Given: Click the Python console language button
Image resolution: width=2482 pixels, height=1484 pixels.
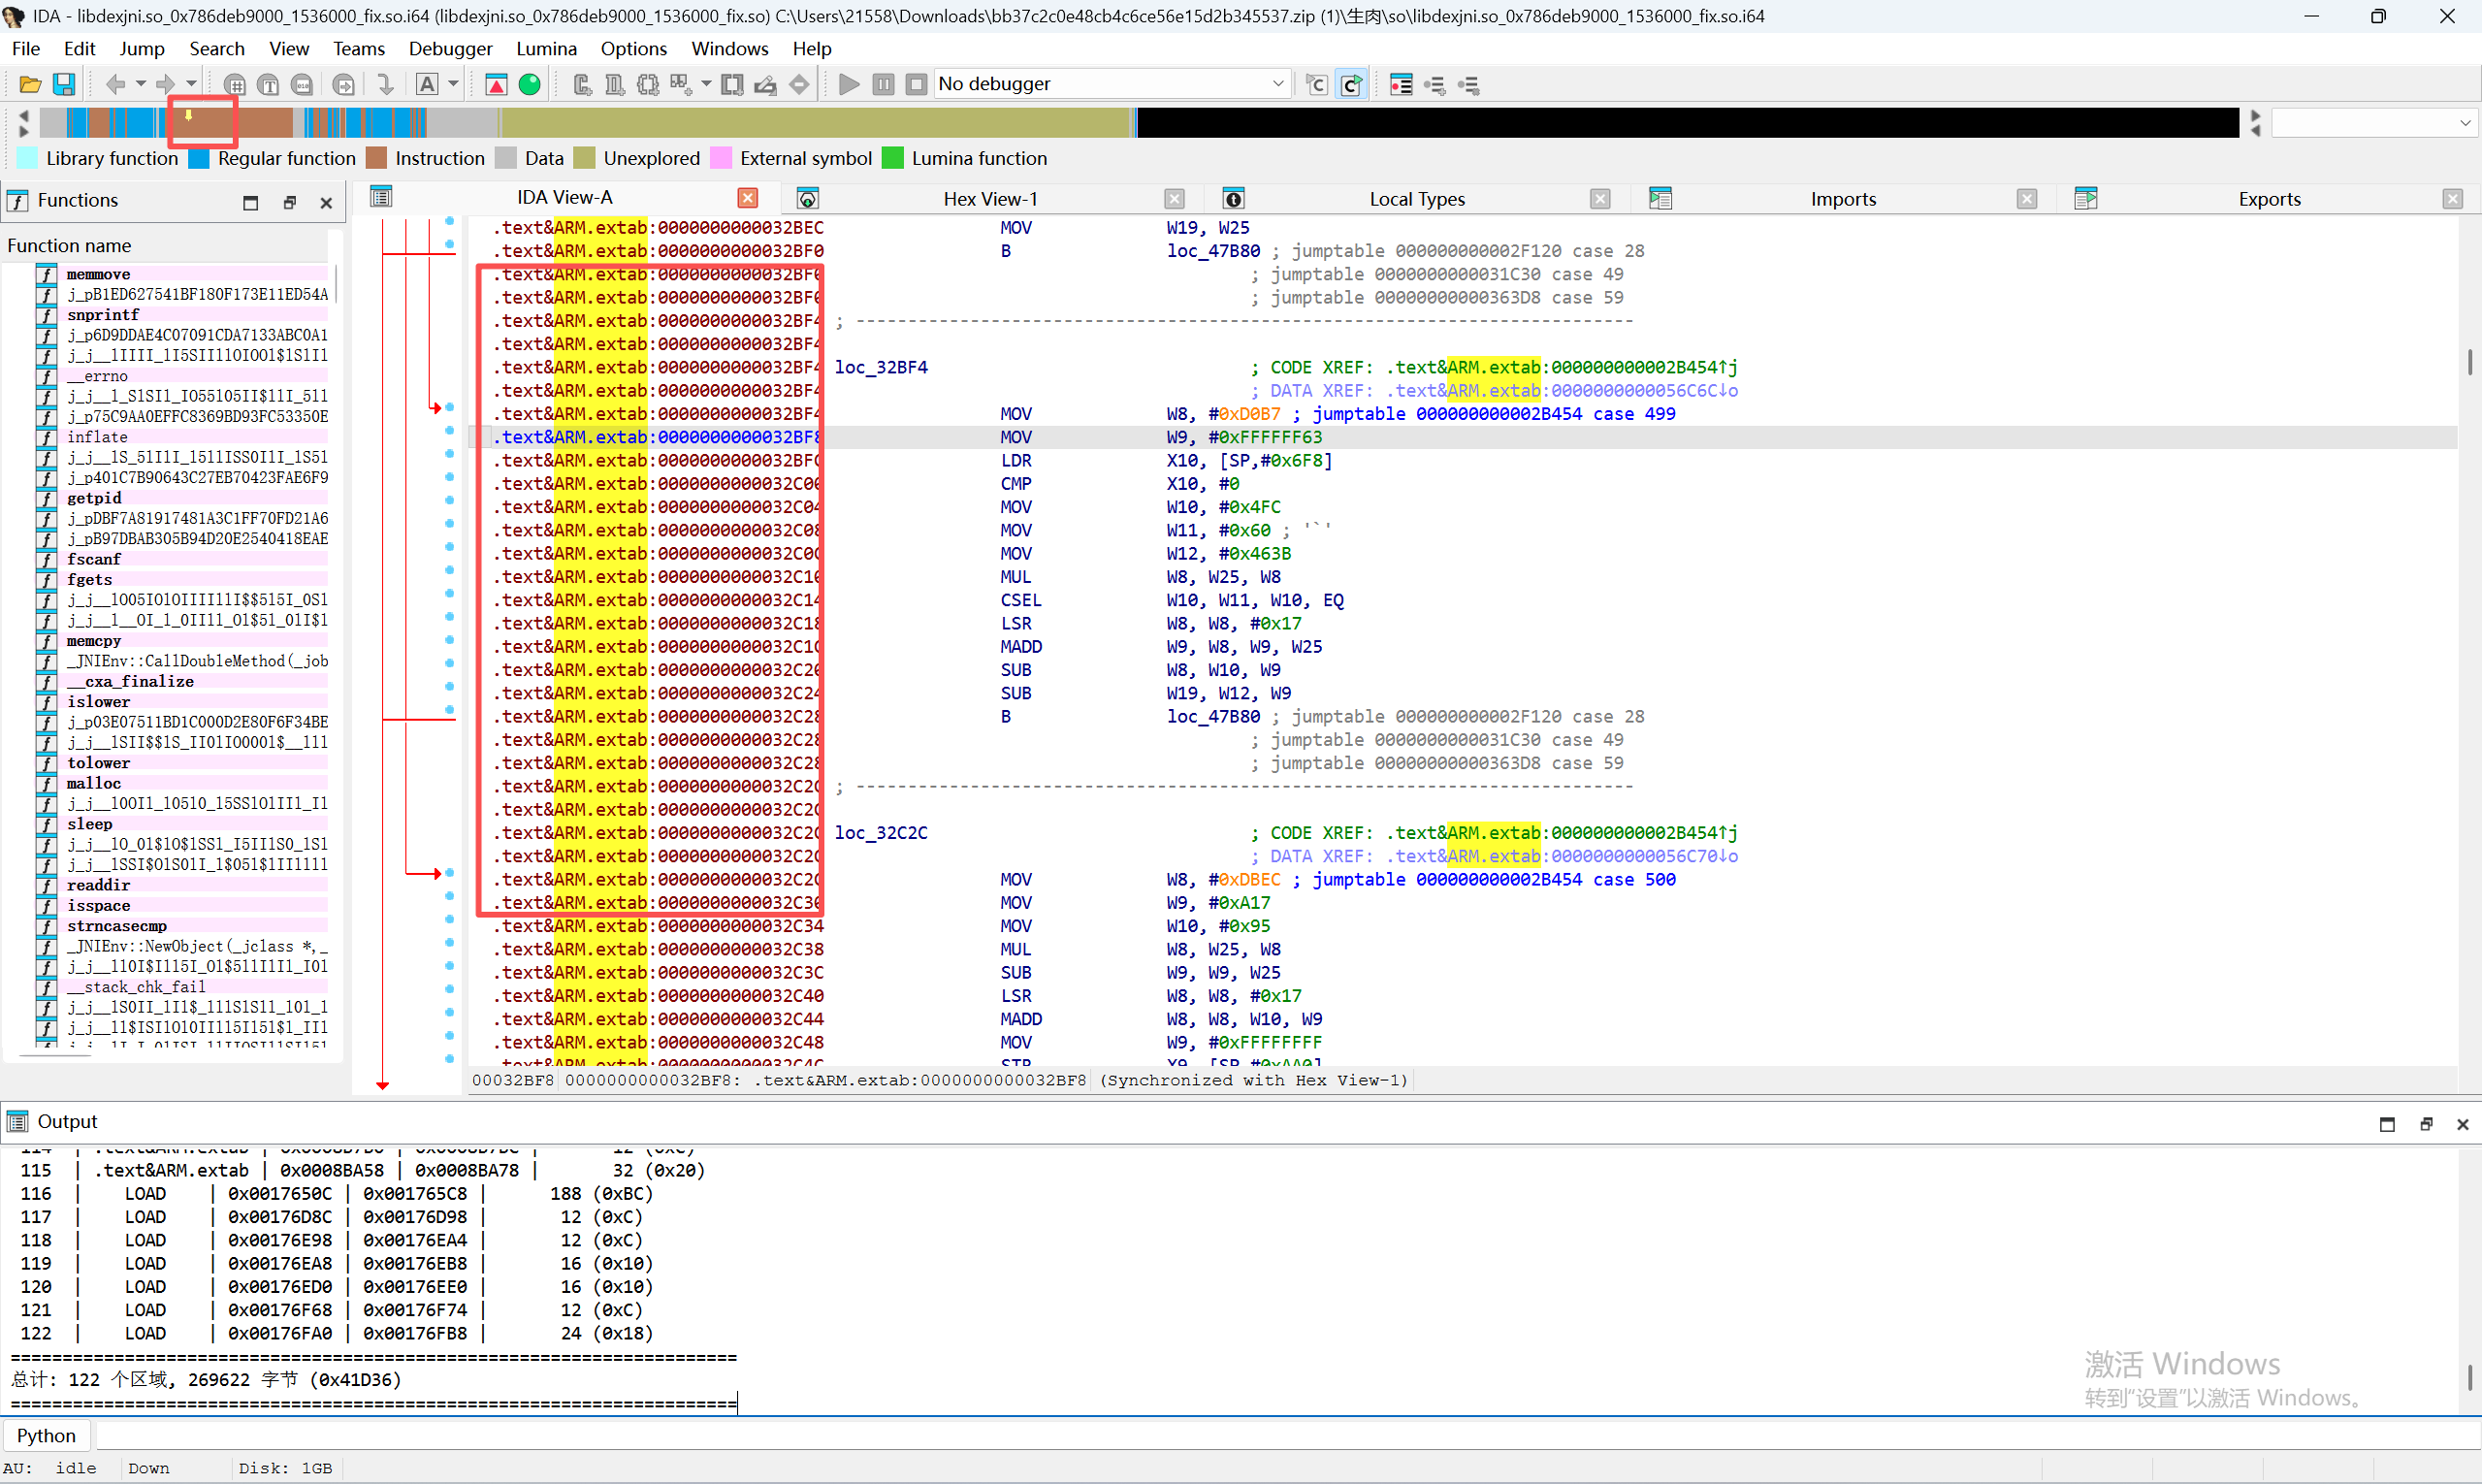Looking at the screenshot, I should (46, 1436).
